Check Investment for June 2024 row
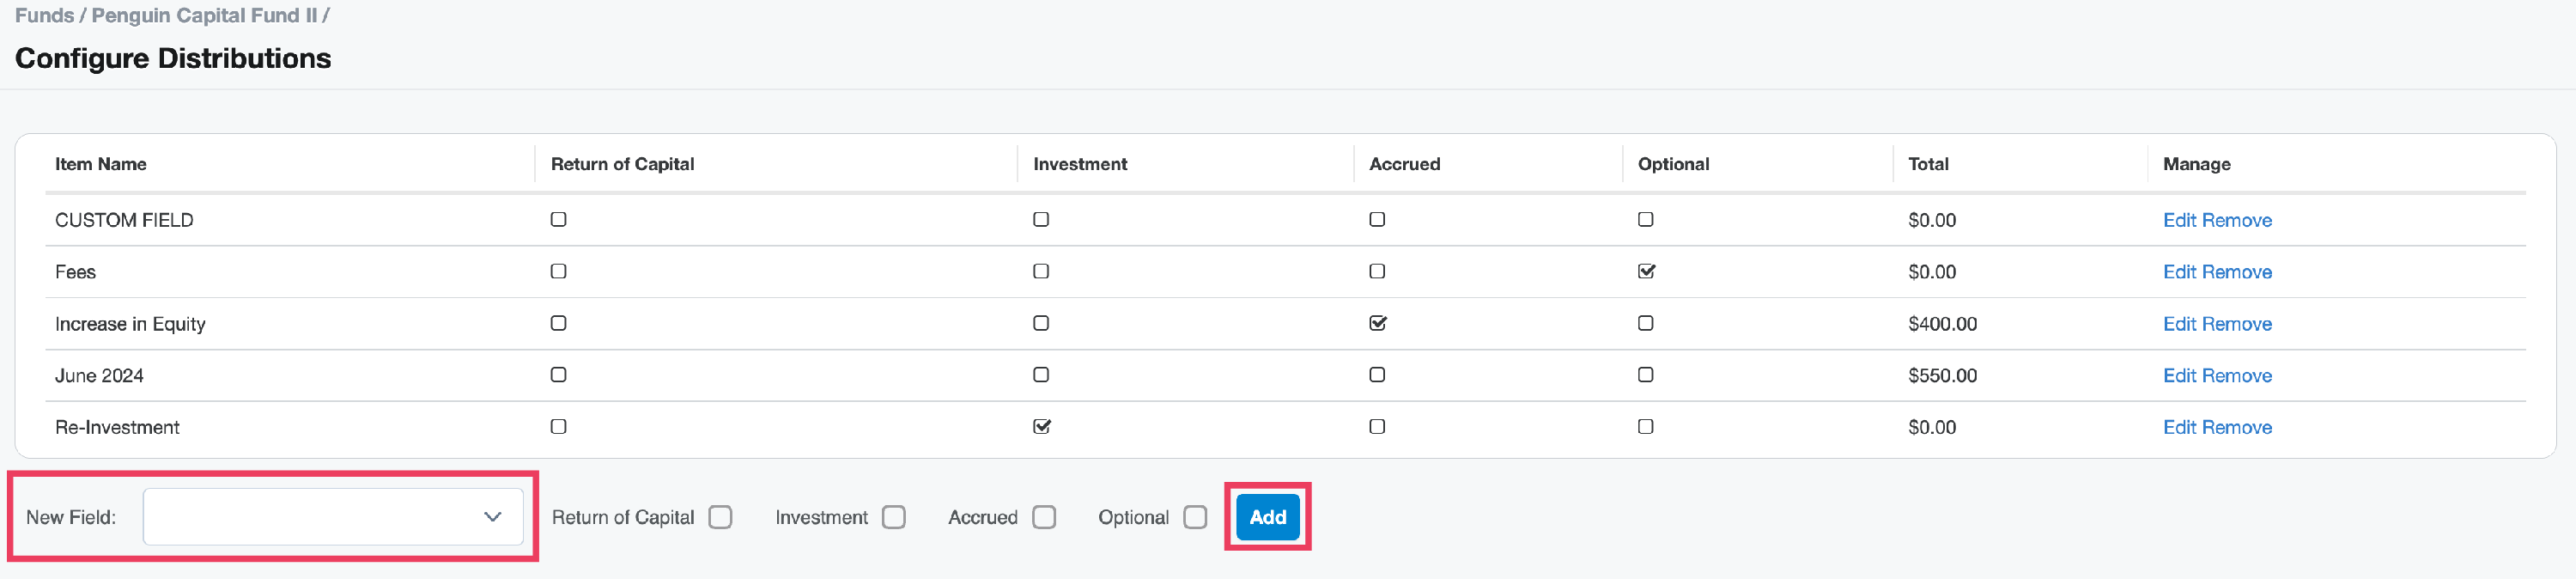This screenshot has height=579, width=2576. [1041, 375]
